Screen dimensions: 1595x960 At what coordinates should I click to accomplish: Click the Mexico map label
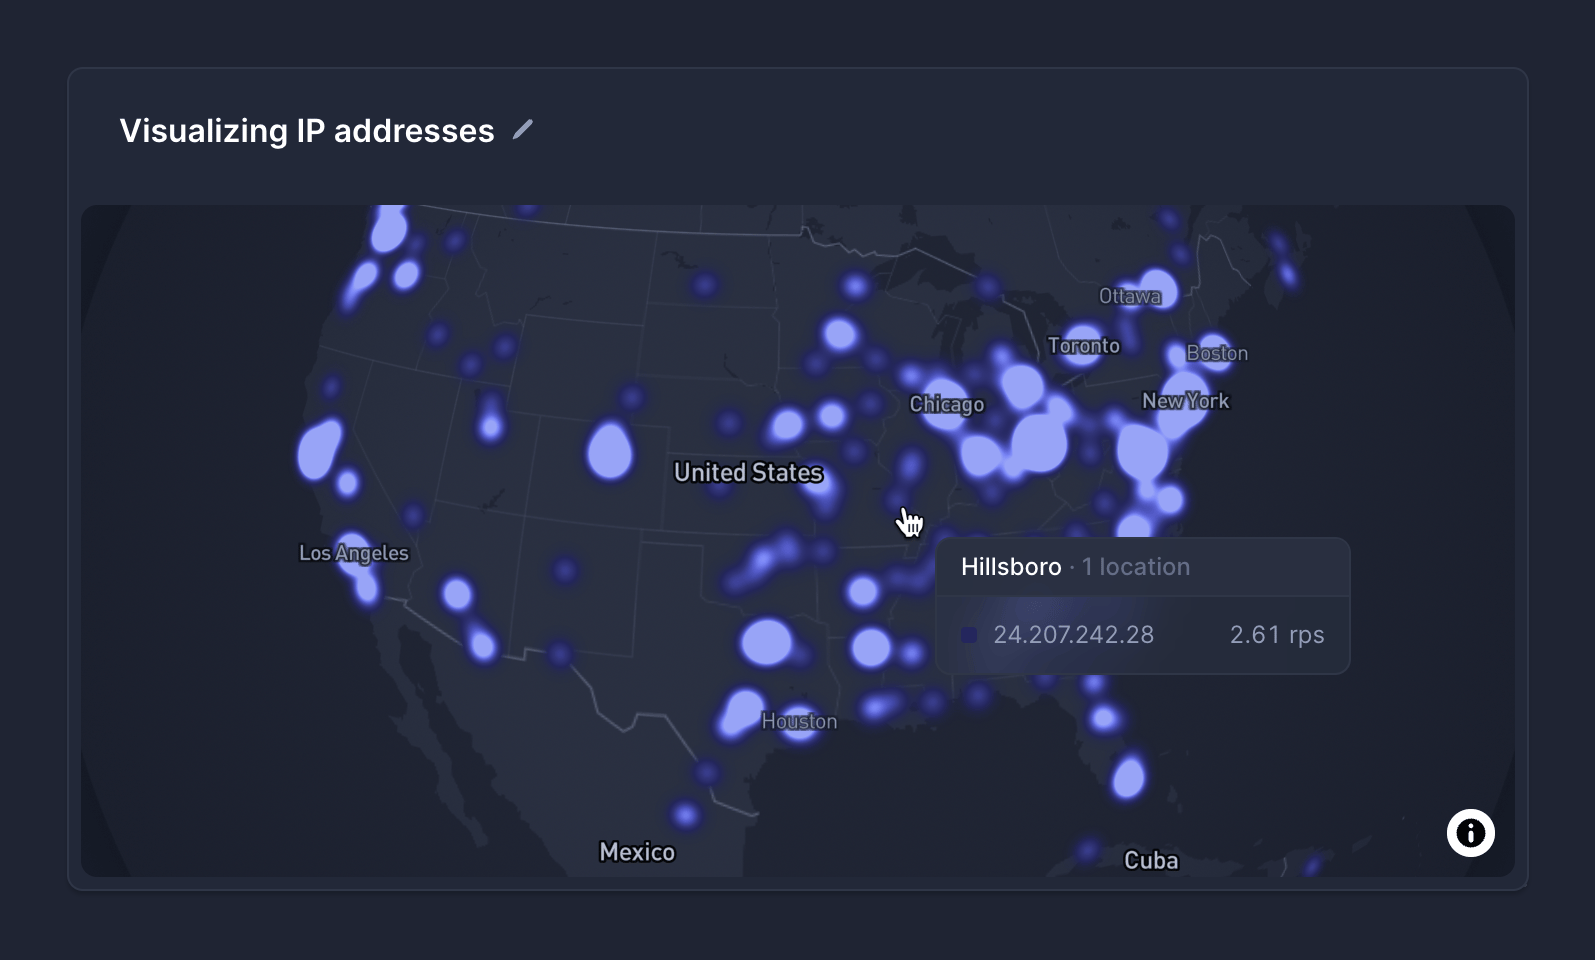pos(637,852)
